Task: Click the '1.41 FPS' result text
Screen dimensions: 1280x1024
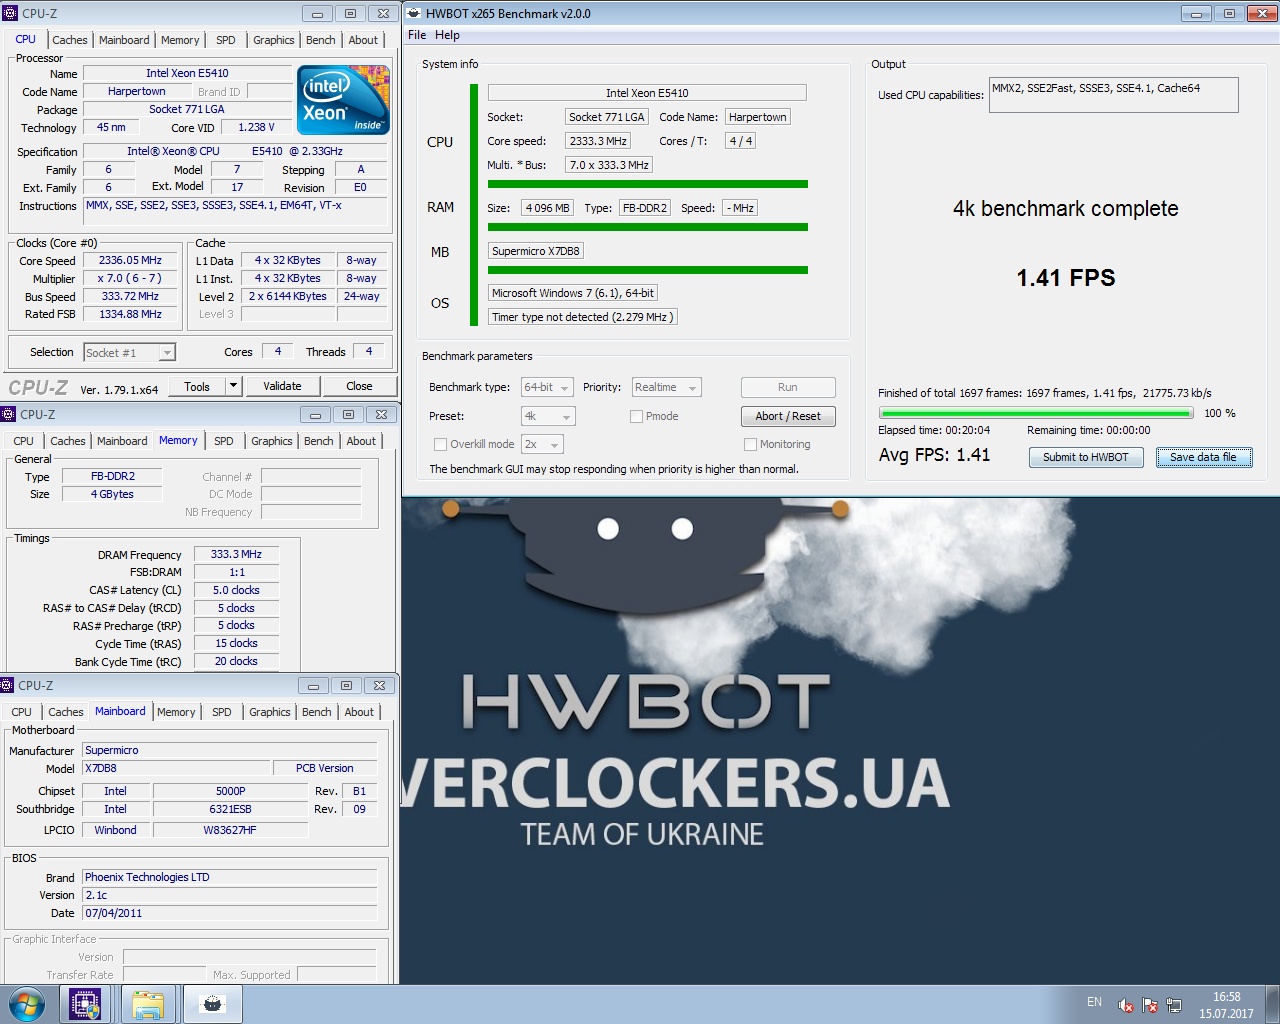Action: [1066, 278]
